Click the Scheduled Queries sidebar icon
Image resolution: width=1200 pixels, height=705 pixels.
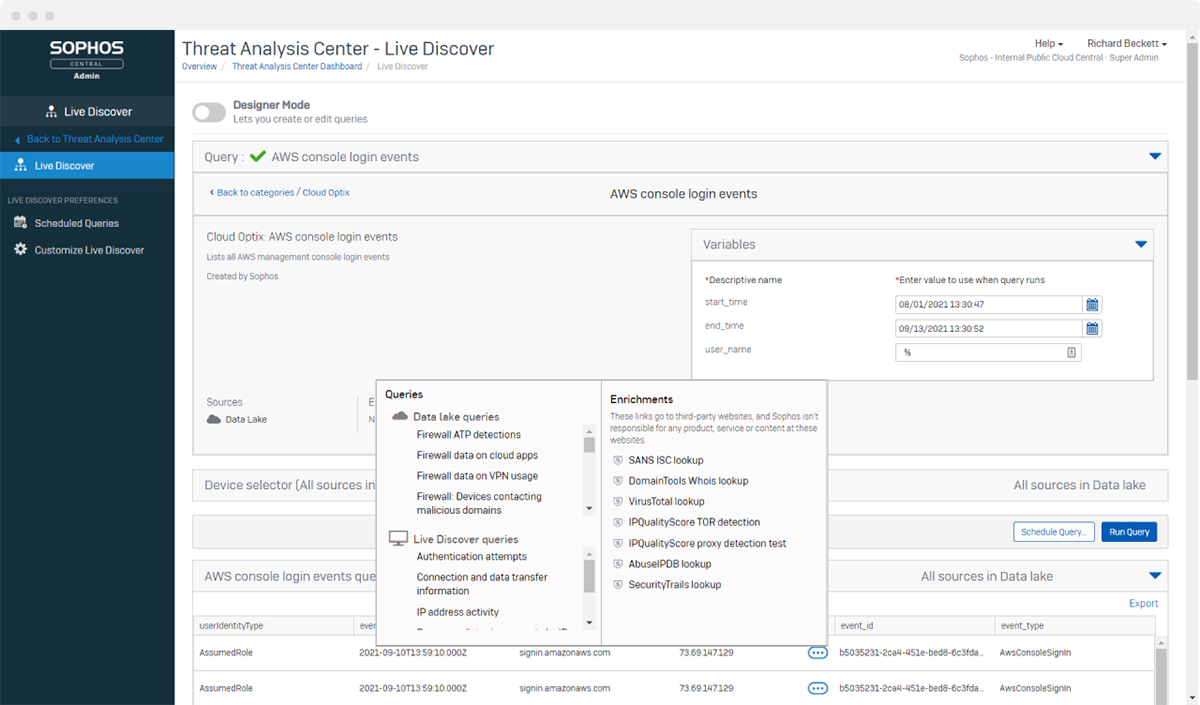tap(20, 223)
